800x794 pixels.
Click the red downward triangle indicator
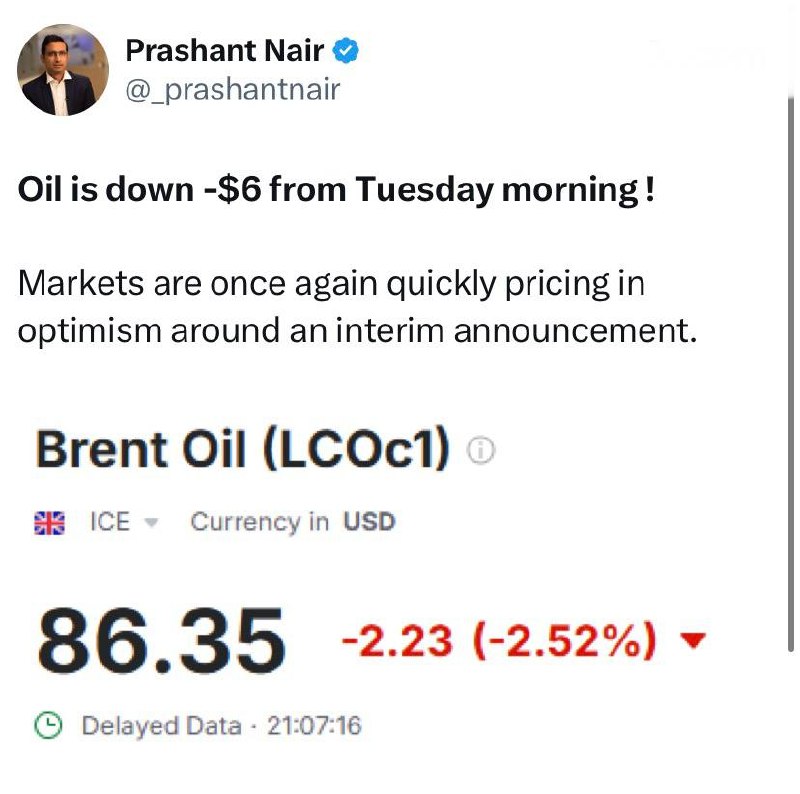693,639
